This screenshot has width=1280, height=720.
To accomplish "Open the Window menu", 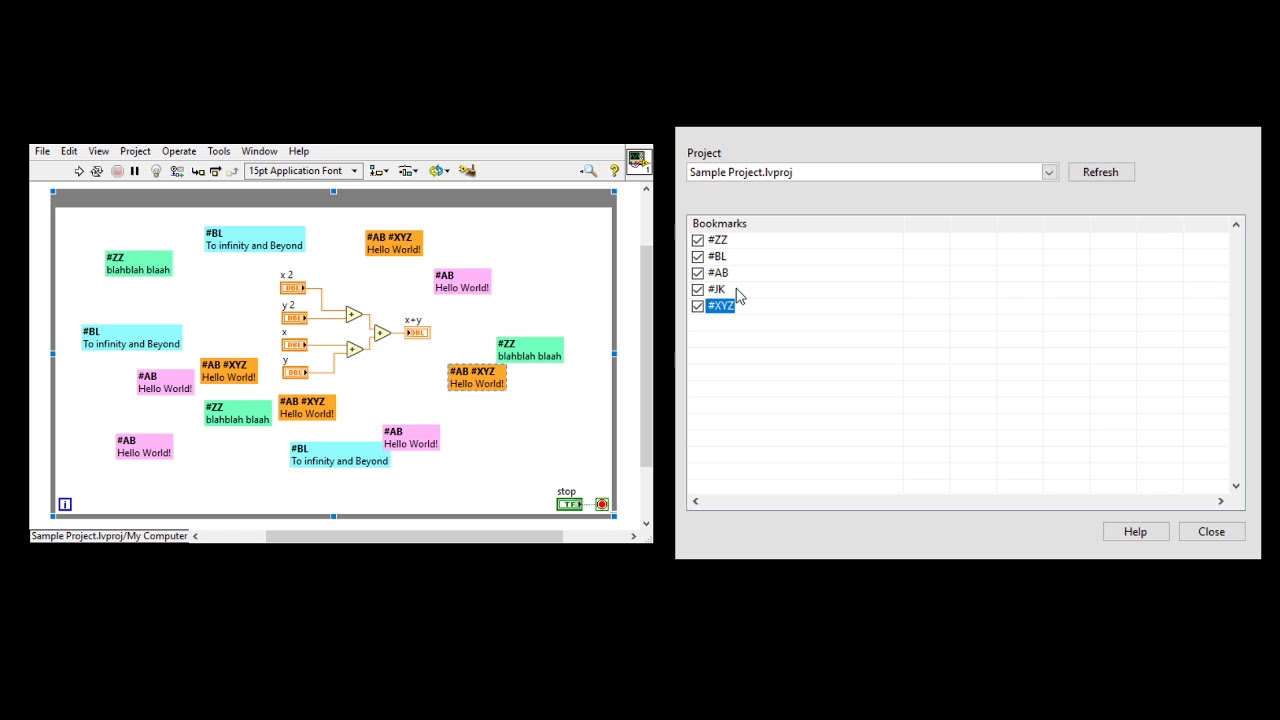I will [x=259, y=151].
